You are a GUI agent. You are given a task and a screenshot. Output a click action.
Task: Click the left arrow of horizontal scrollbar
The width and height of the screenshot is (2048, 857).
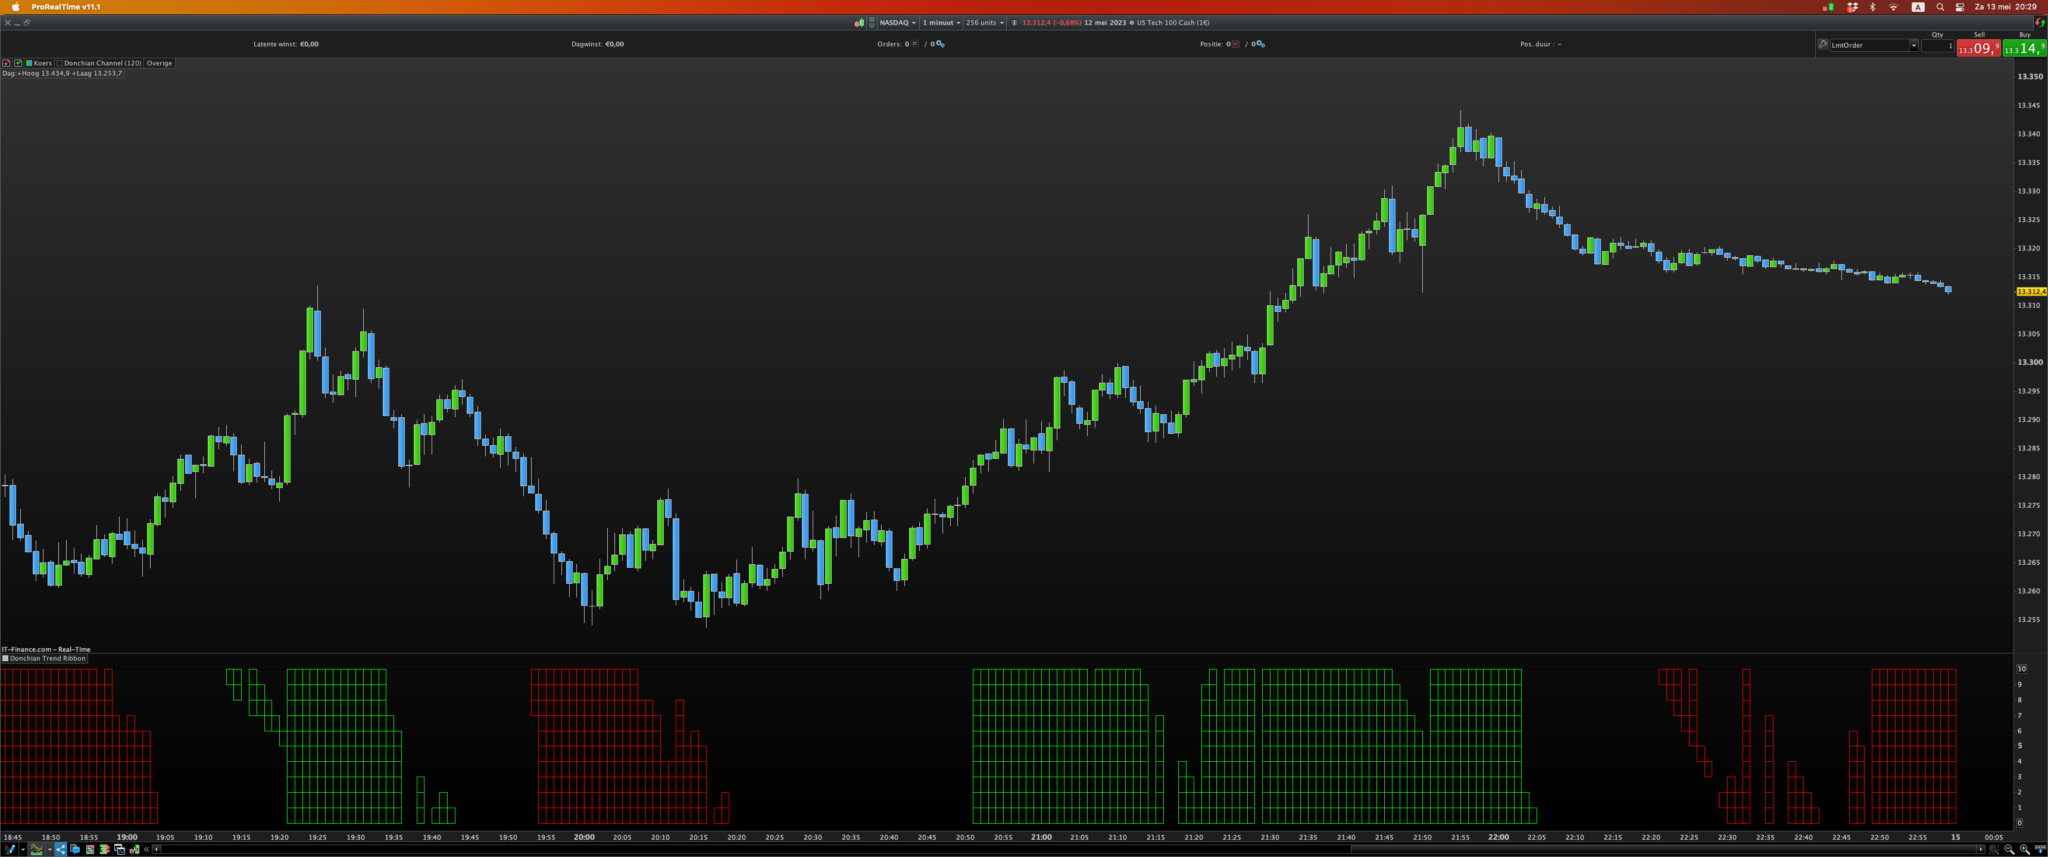coord(156,849)
